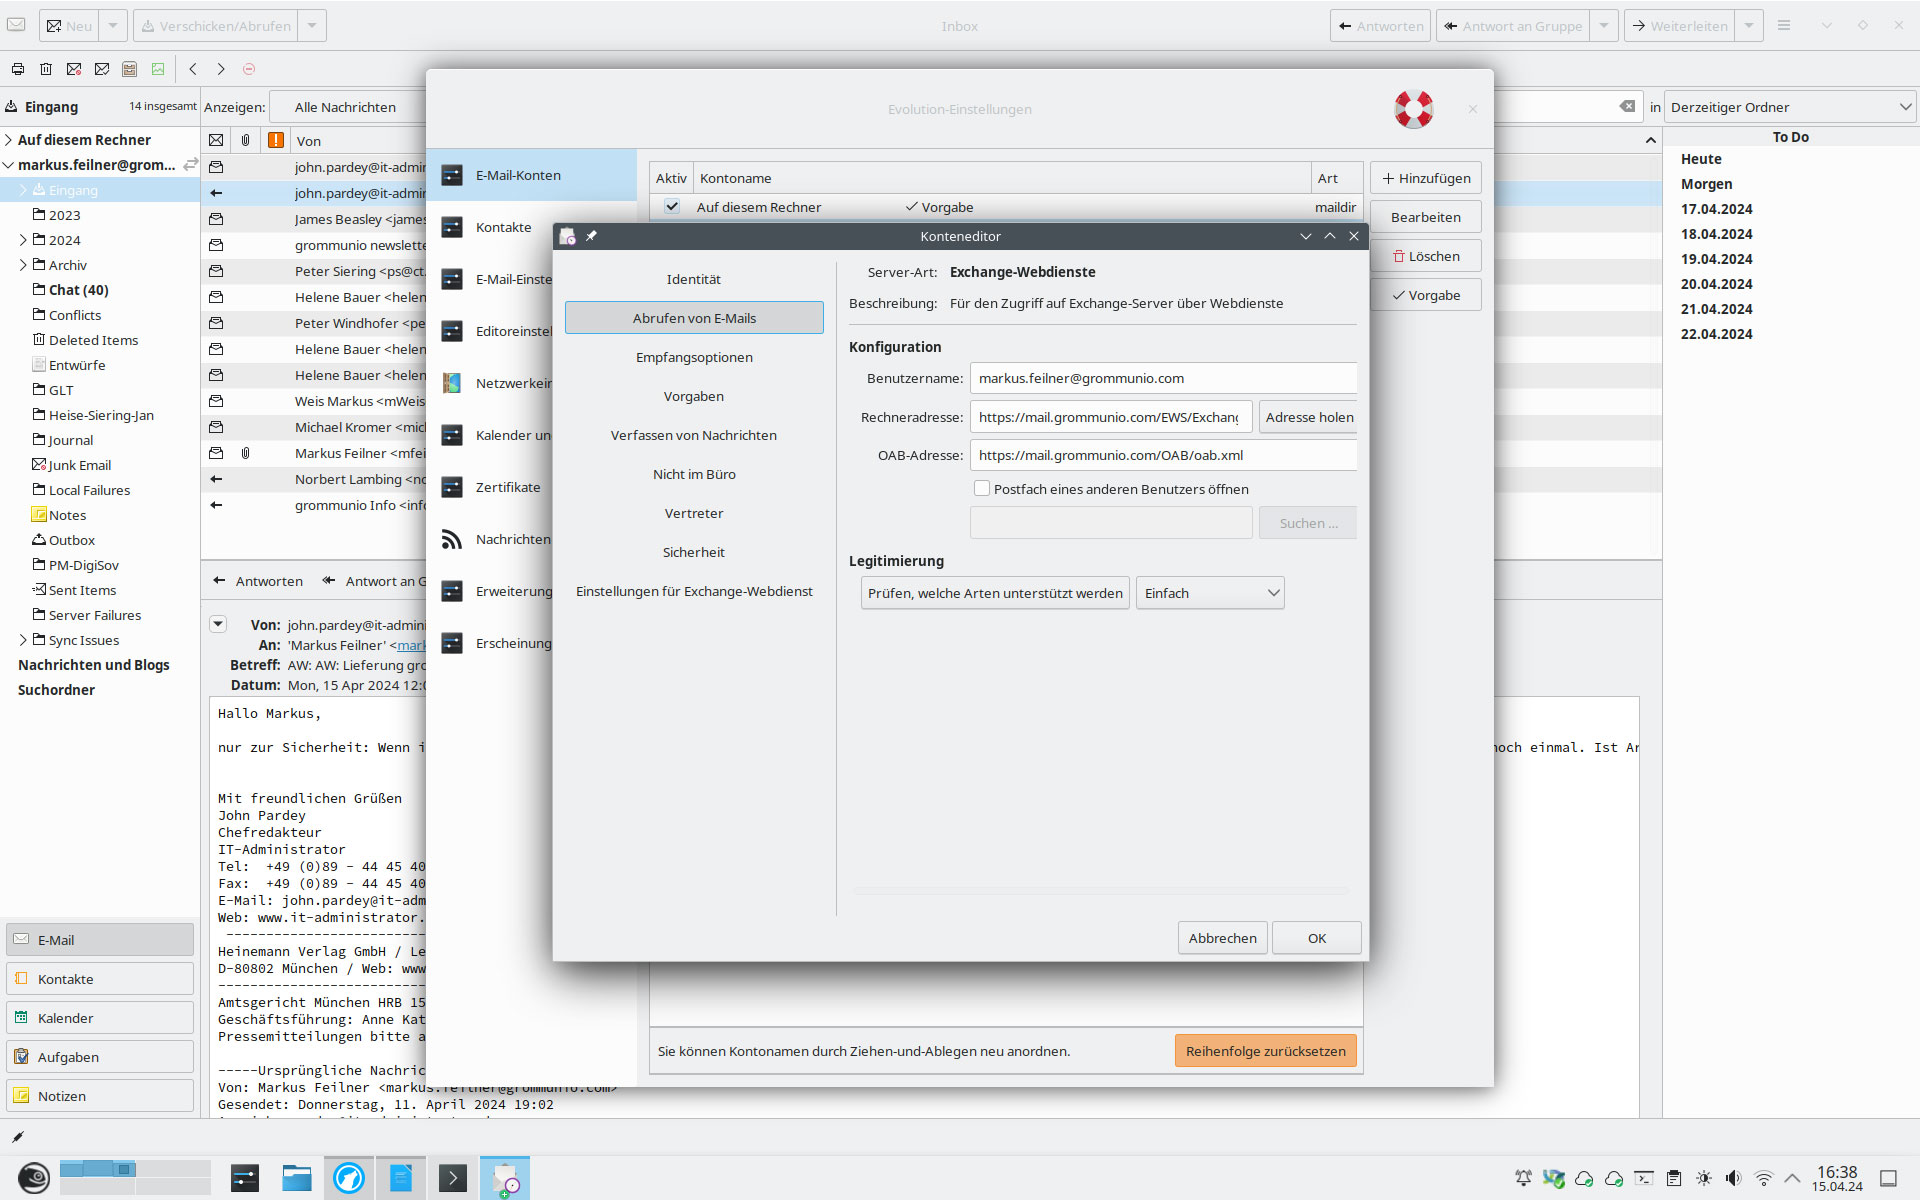Screen dimensions: 1920x1200
Task: Go to the previous message arrow
Action: [193, 69]
